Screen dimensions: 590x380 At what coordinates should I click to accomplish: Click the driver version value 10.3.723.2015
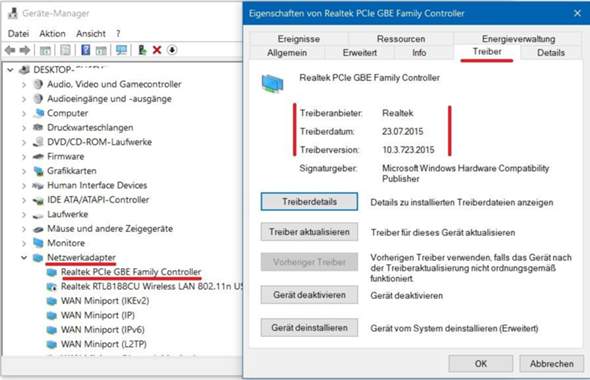(408, 150)
